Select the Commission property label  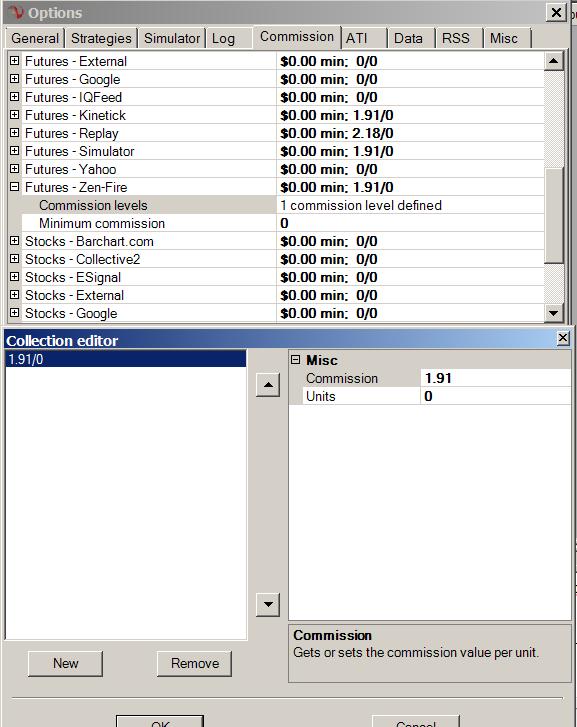342,378
